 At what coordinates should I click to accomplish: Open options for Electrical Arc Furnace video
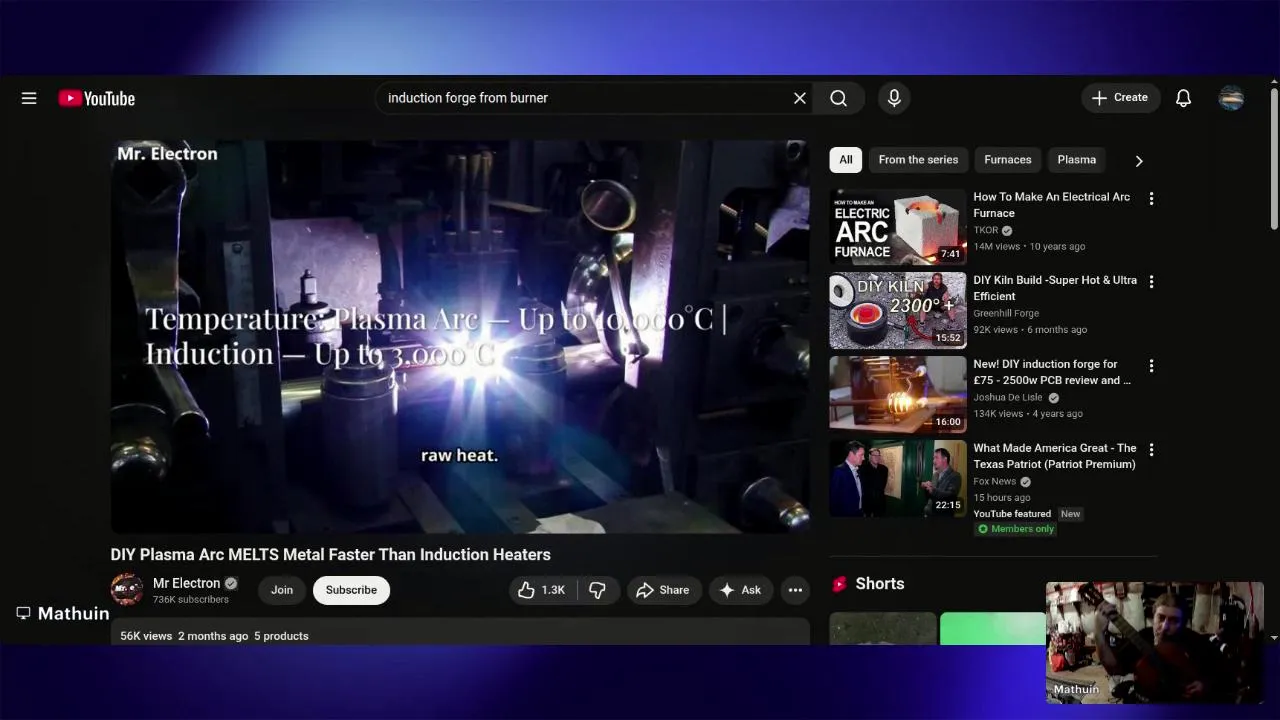(x=1151, y=199)
